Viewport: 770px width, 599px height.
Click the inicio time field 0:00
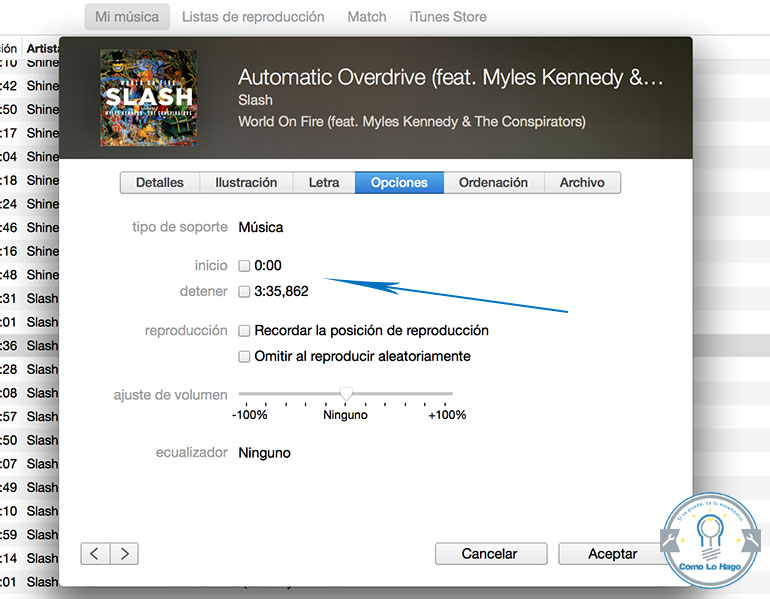[268, 266]
